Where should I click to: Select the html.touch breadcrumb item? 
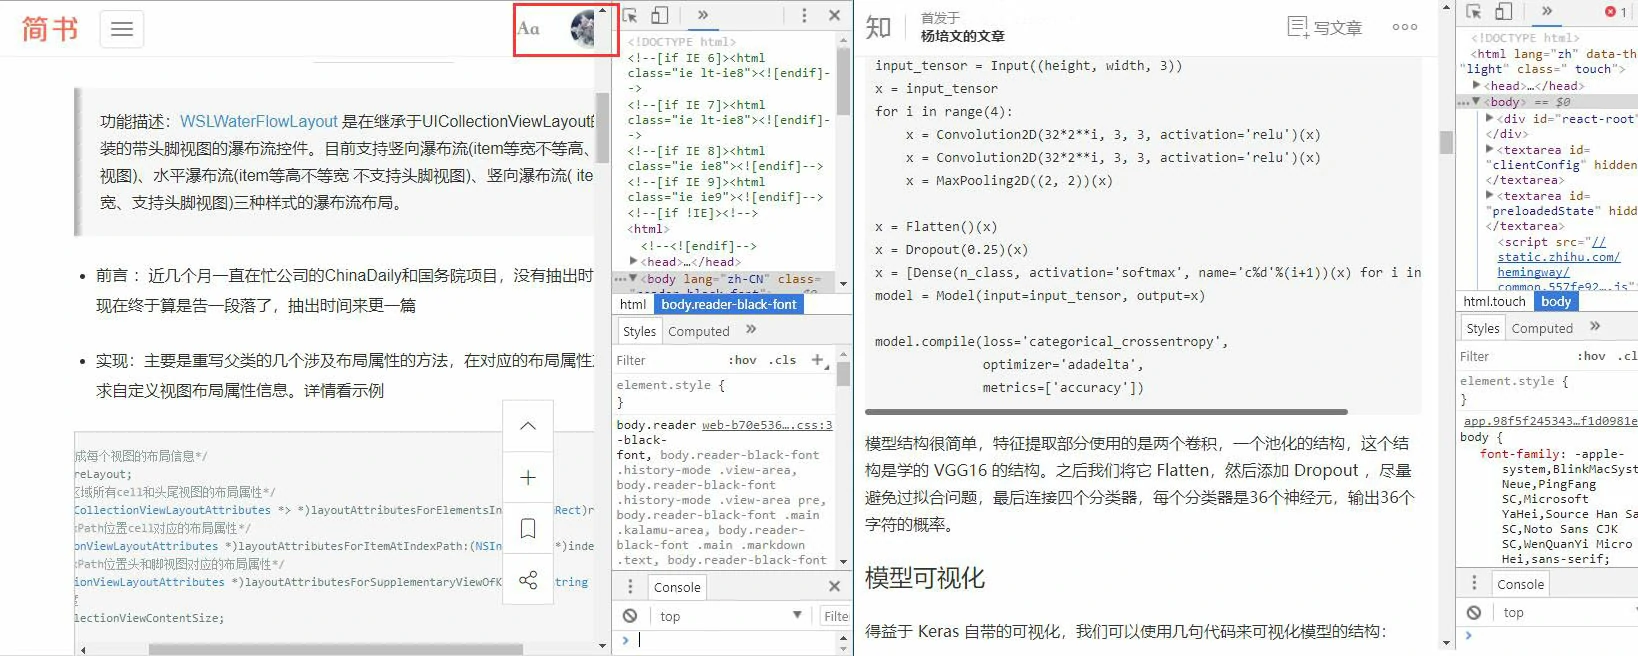1494,301
